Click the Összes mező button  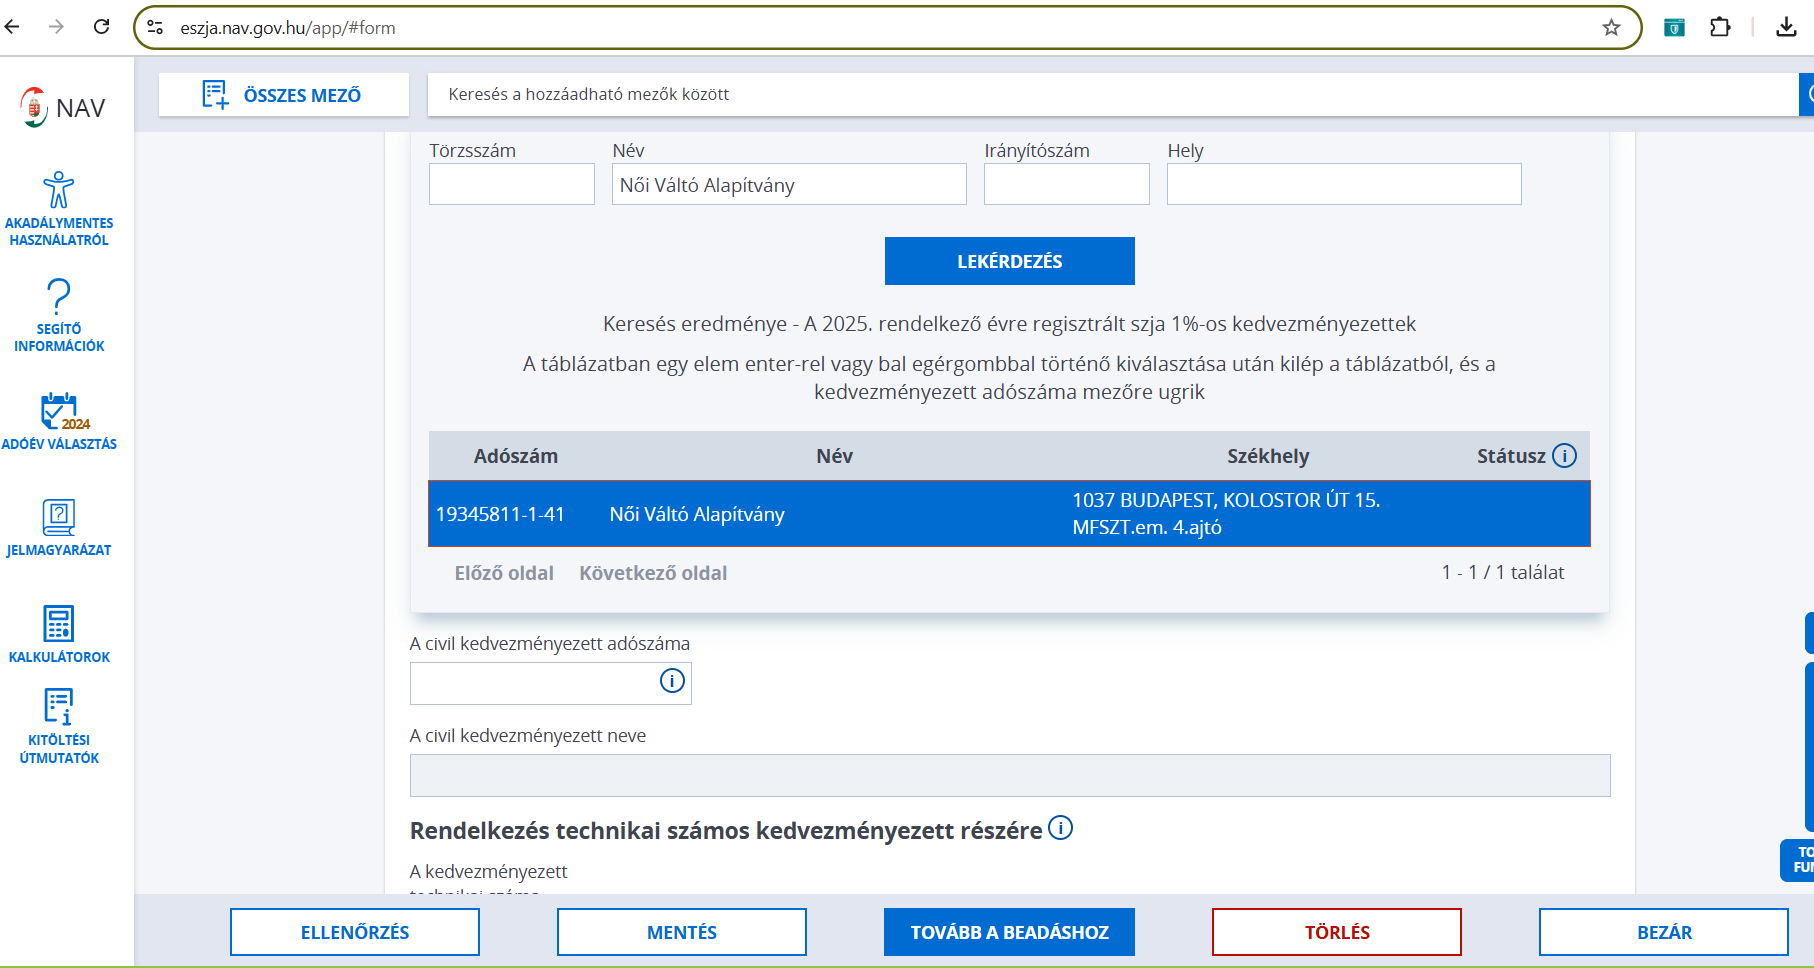(x=284, y=95)
